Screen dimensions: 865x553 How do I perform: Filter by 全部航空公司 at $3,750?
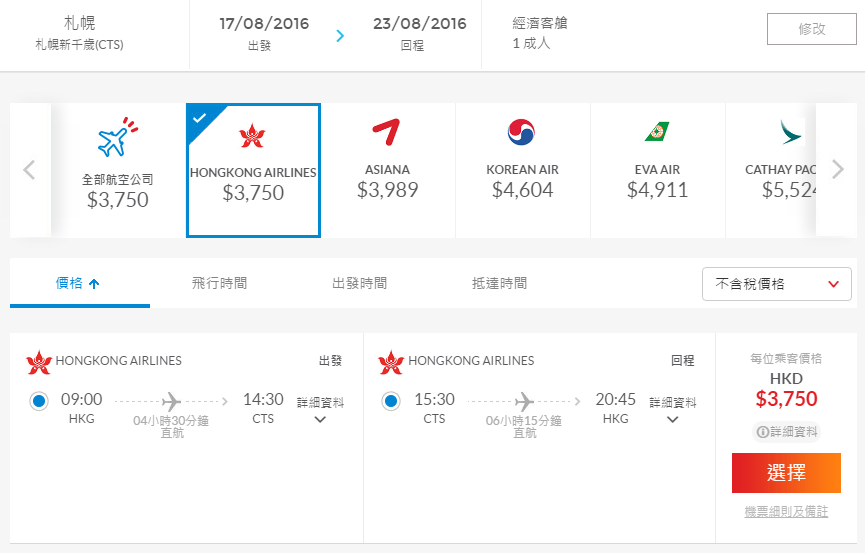click(x=118, y=170)
